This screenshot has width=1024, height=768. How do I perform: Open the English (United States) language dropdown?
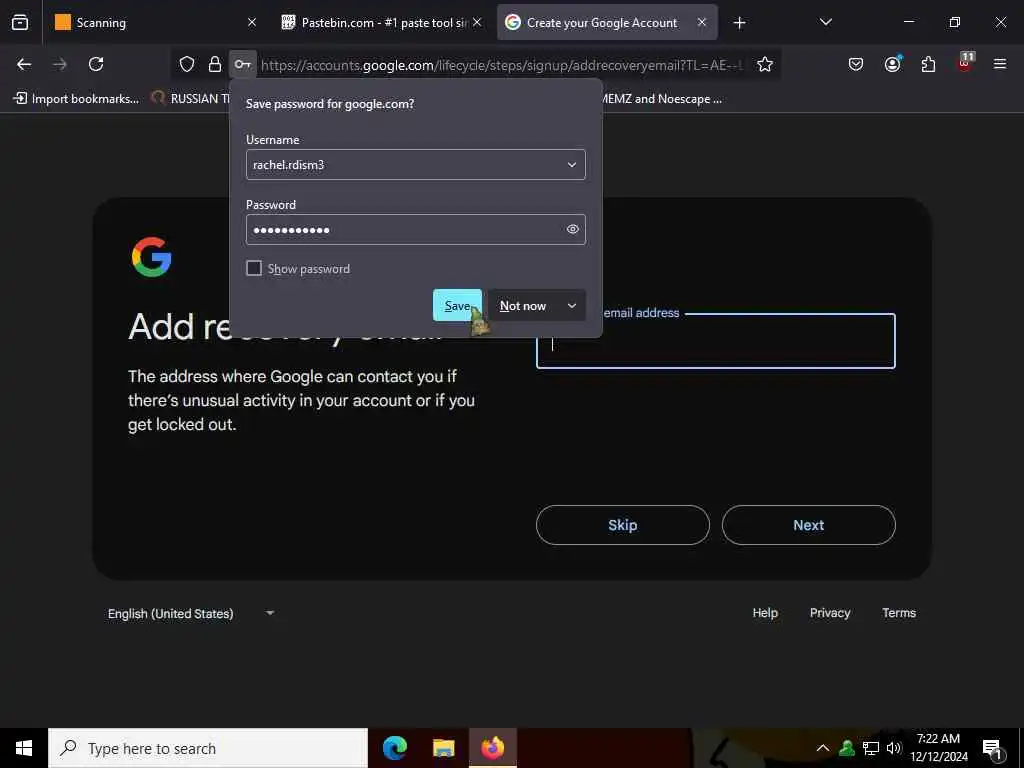[191, 613]
